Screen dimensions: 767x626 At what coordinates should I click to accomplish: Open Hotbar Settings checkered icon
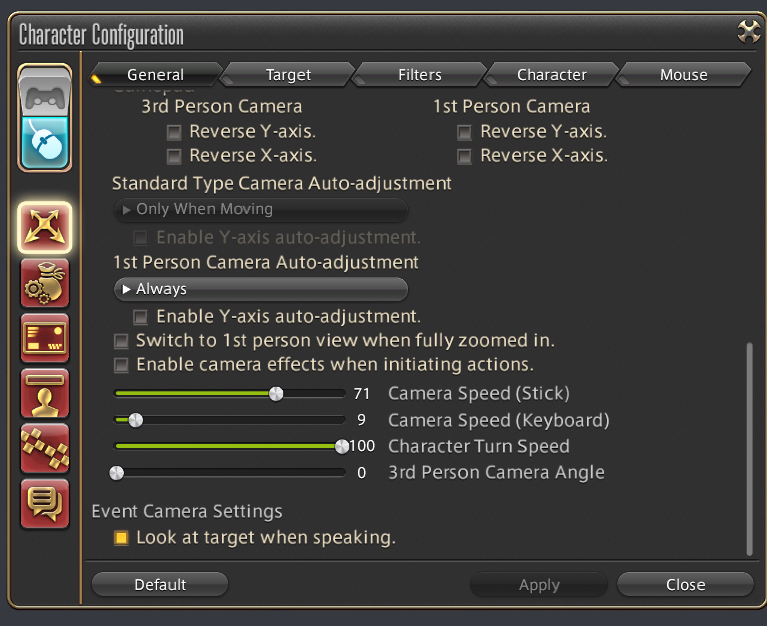[x=45, y=447]
